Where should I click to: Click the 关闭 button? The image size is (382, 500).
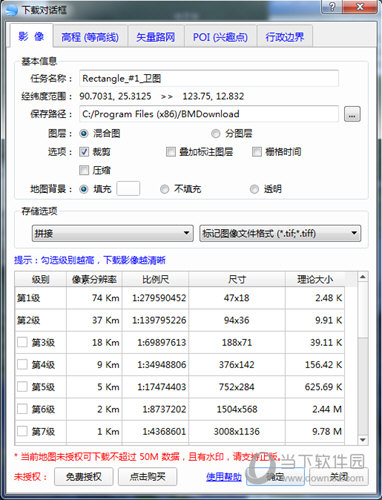click(x=339, y=477)
